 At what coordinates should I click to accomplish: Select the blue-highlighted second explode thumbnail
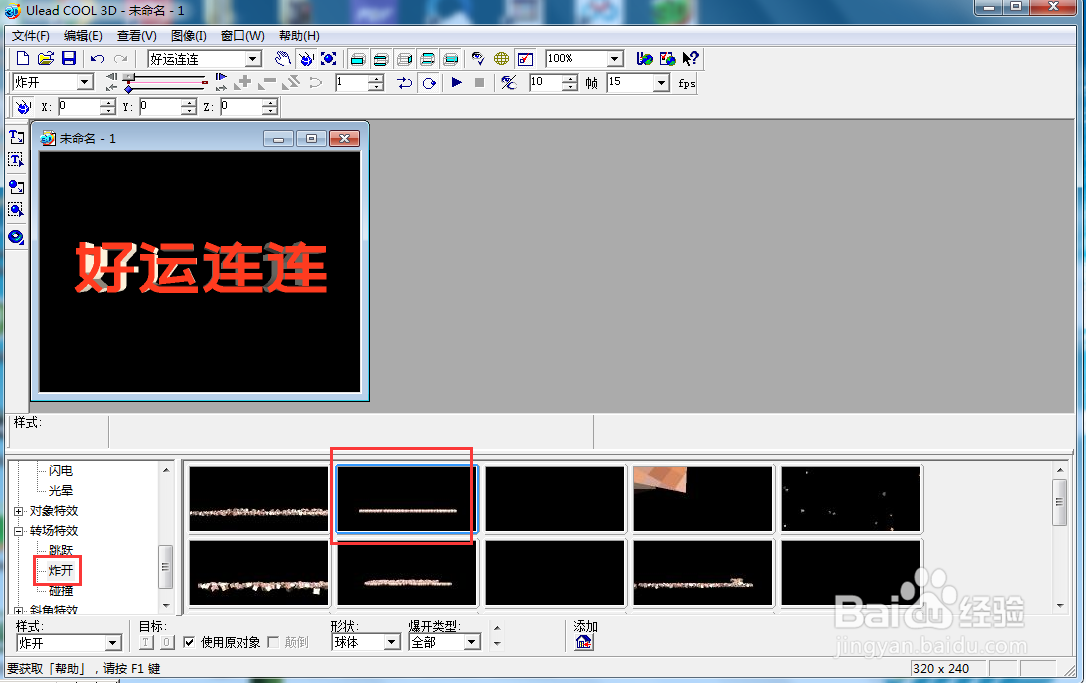click(x=407, y=499)
